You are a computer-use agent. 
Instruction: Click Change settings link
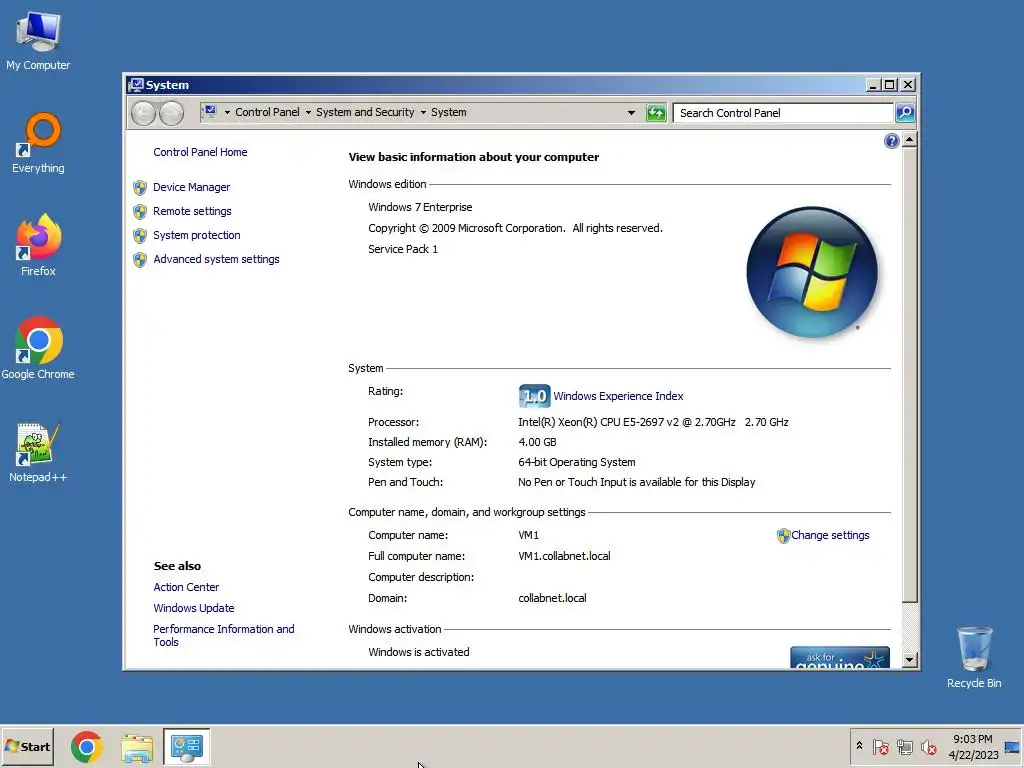(830, 536)
